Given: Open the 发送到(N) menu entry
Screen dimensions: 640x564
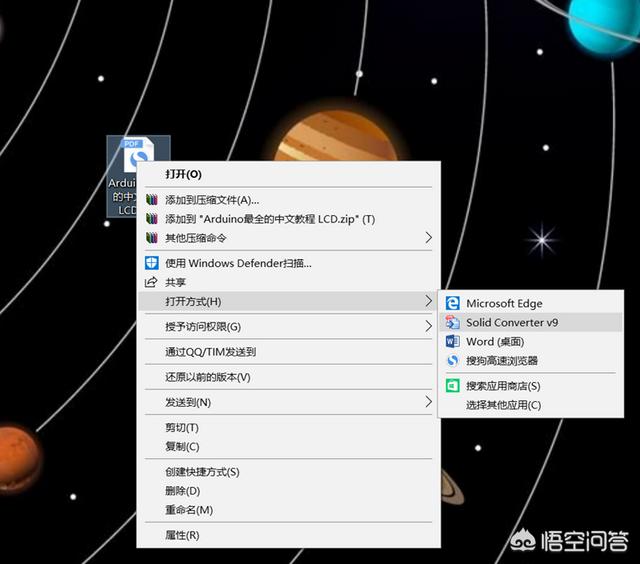Looking at the screenshot, I should (289, 402).
